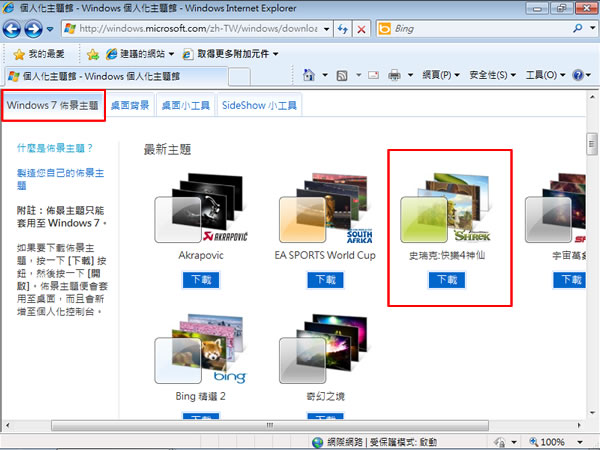Open 建議的網站 suggested sites dropdown

140,54
